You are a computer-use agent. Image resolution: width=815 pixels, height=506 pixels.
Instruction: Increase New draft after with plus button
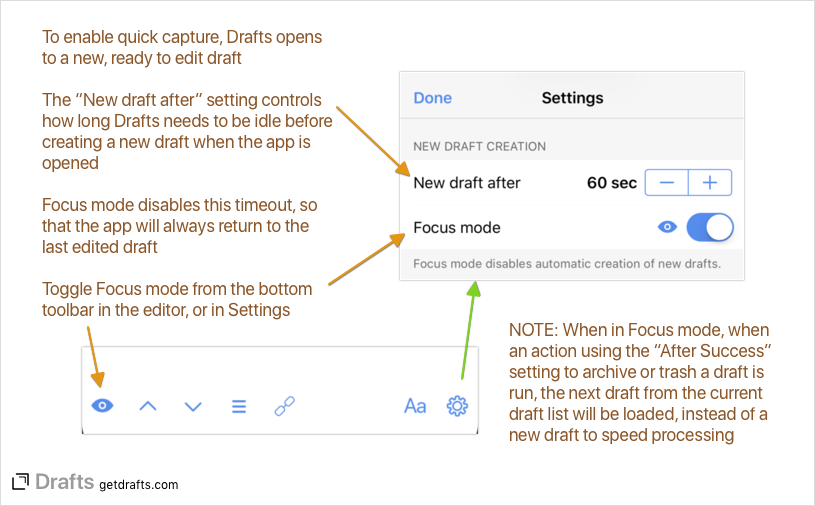coord(710,182)
